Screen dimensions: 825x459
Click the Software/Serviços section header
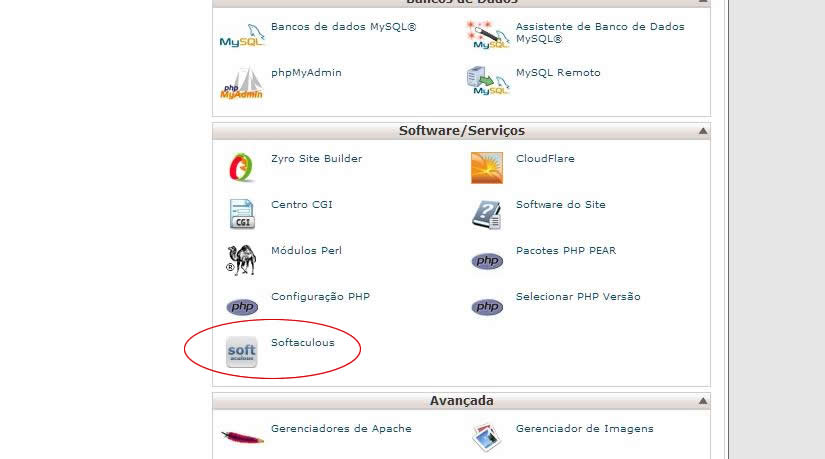pos(461,131)
